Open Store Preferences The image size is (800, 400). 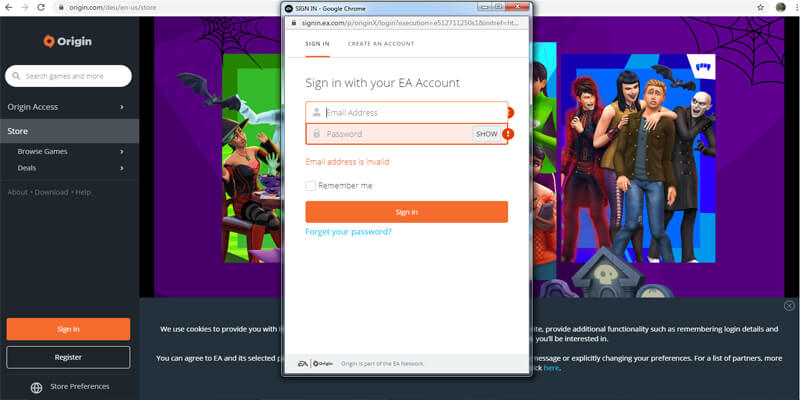point(80,386)
